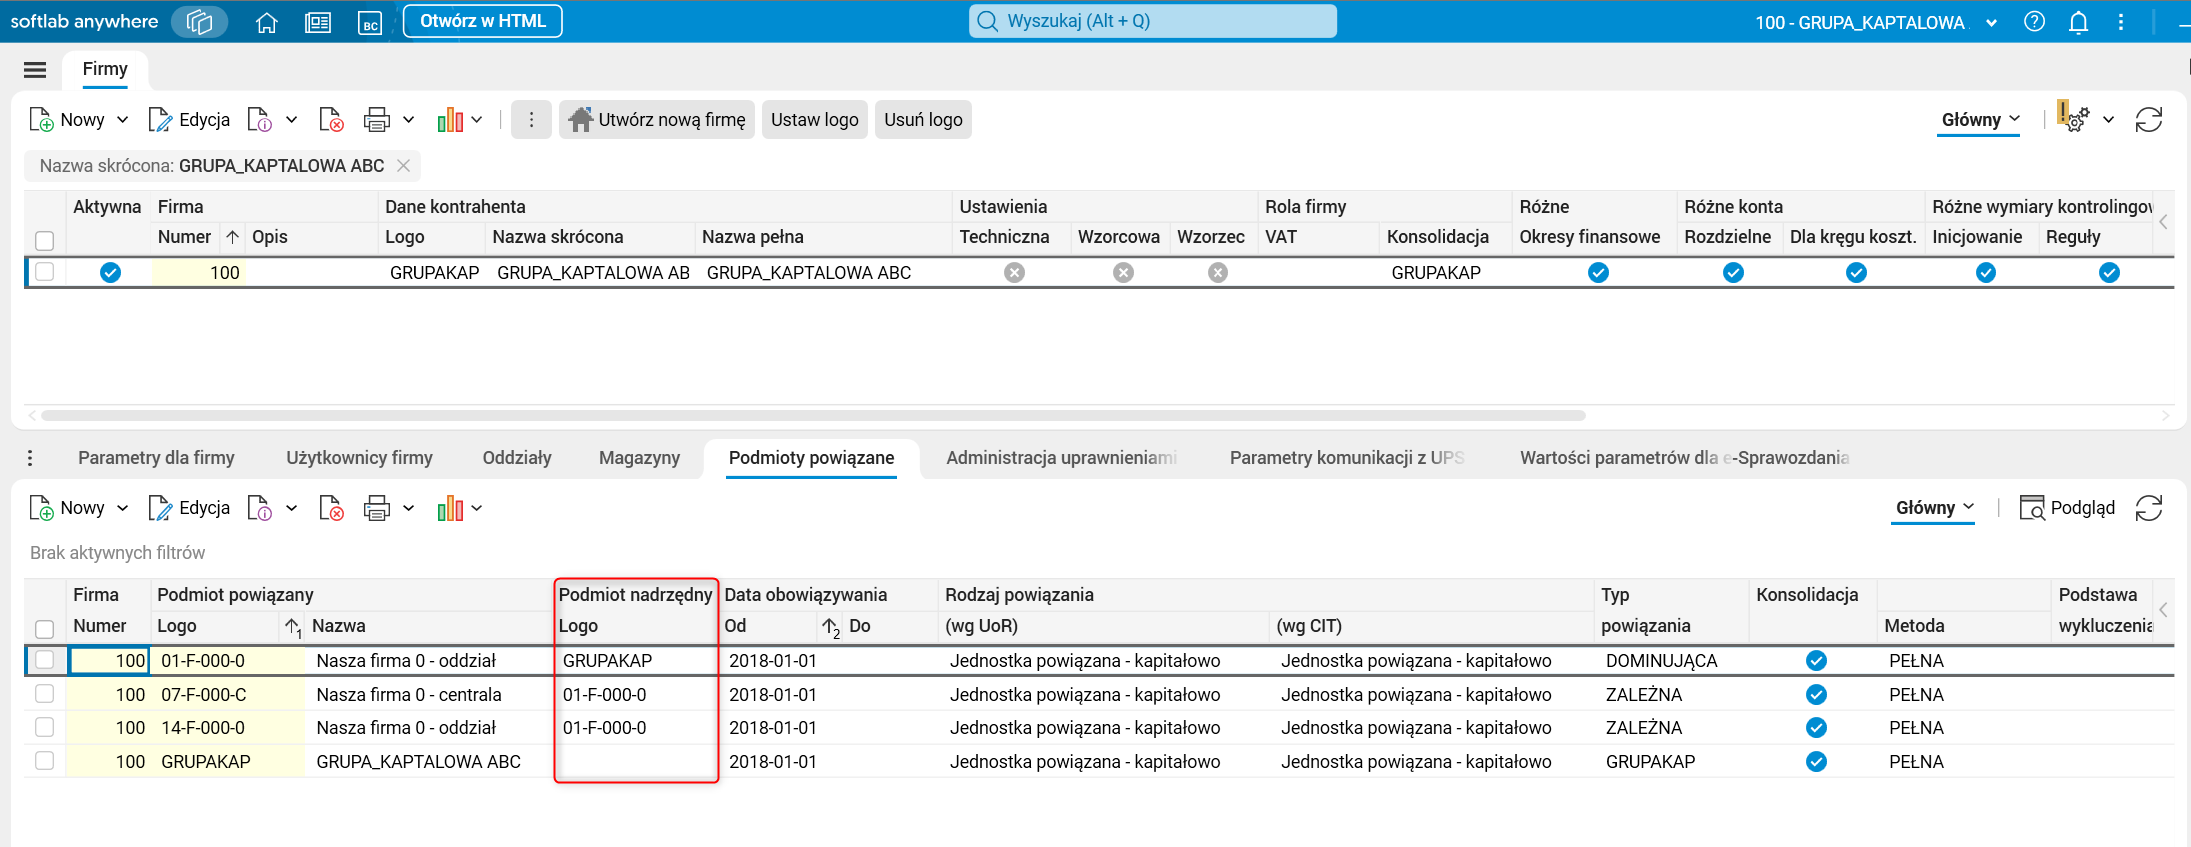Tick the checkbox for company row 100
This screenshot has width=2191, height=847.
(45, 272)
